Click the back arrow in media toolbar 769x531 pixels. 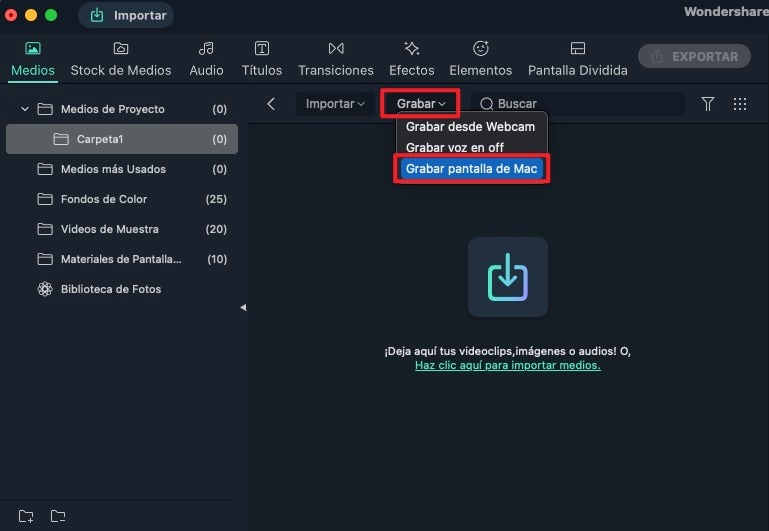click(x=271, y=104)
